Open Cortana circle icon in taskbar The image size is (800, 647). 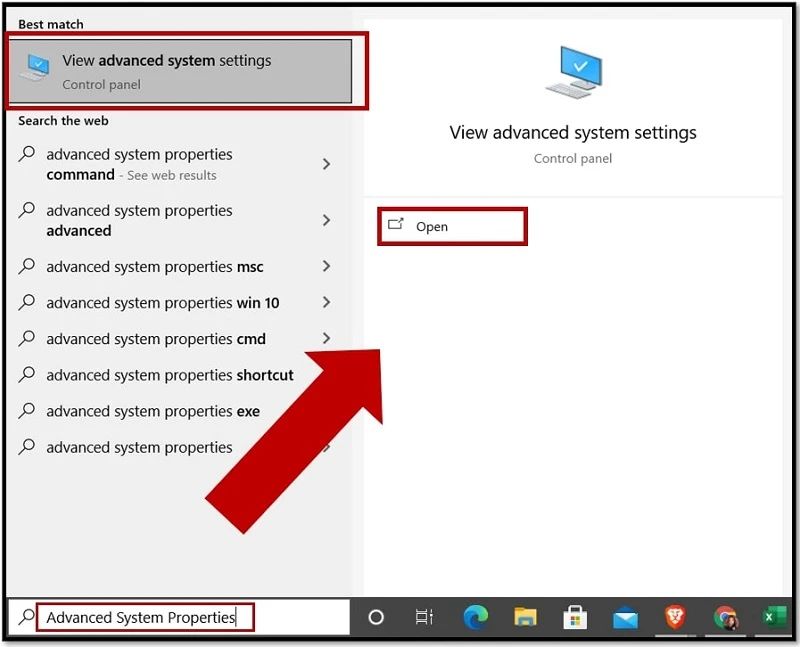(x=376, y=617)
